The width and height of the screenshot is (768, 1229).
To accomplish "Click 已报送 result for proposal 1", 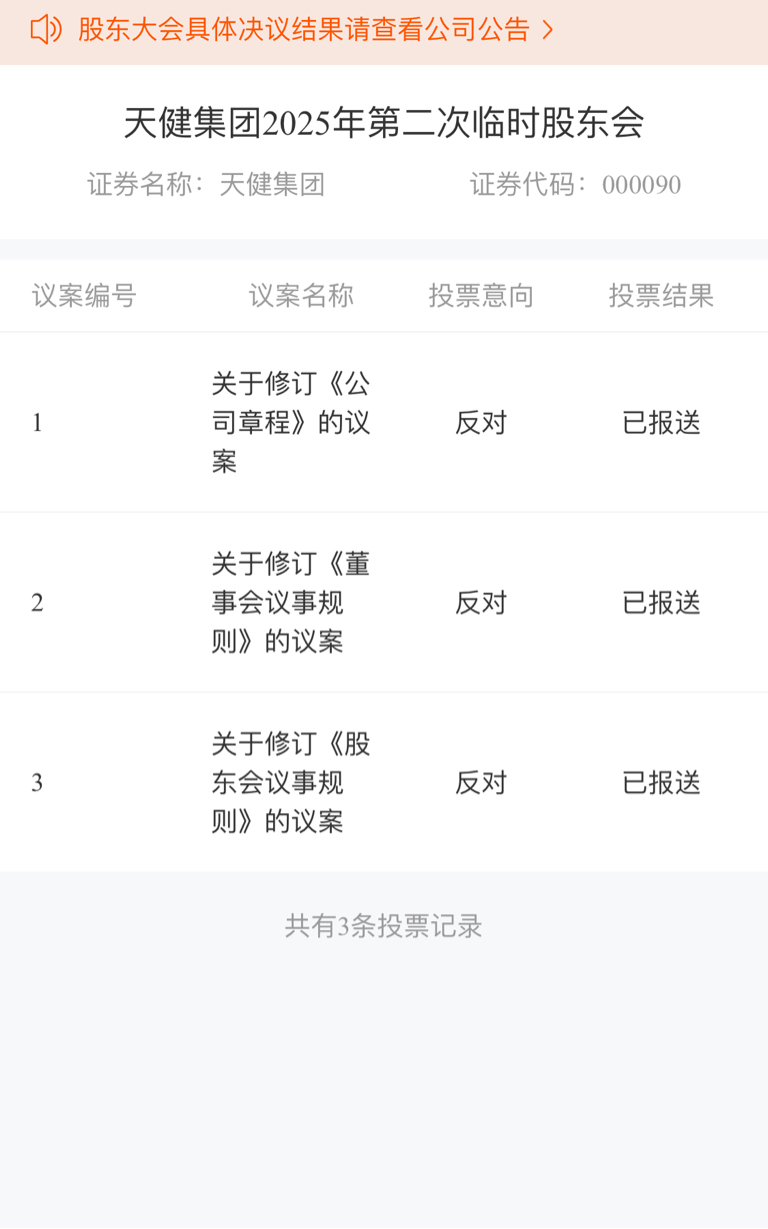I will click(x=661, y=423).
